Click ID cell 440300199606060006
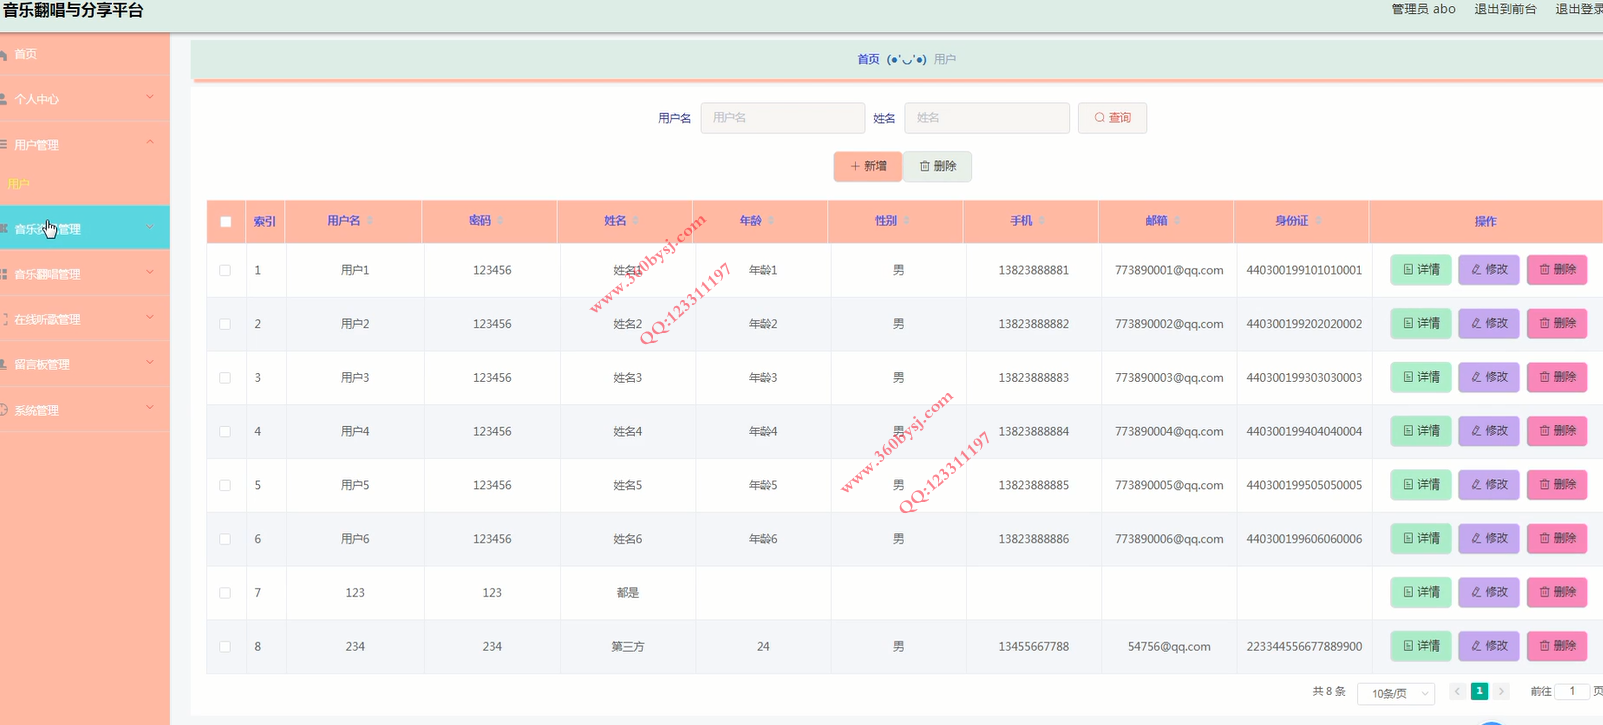The height and width of the screenshot is (725, 1603). (x=1304, y=539)
